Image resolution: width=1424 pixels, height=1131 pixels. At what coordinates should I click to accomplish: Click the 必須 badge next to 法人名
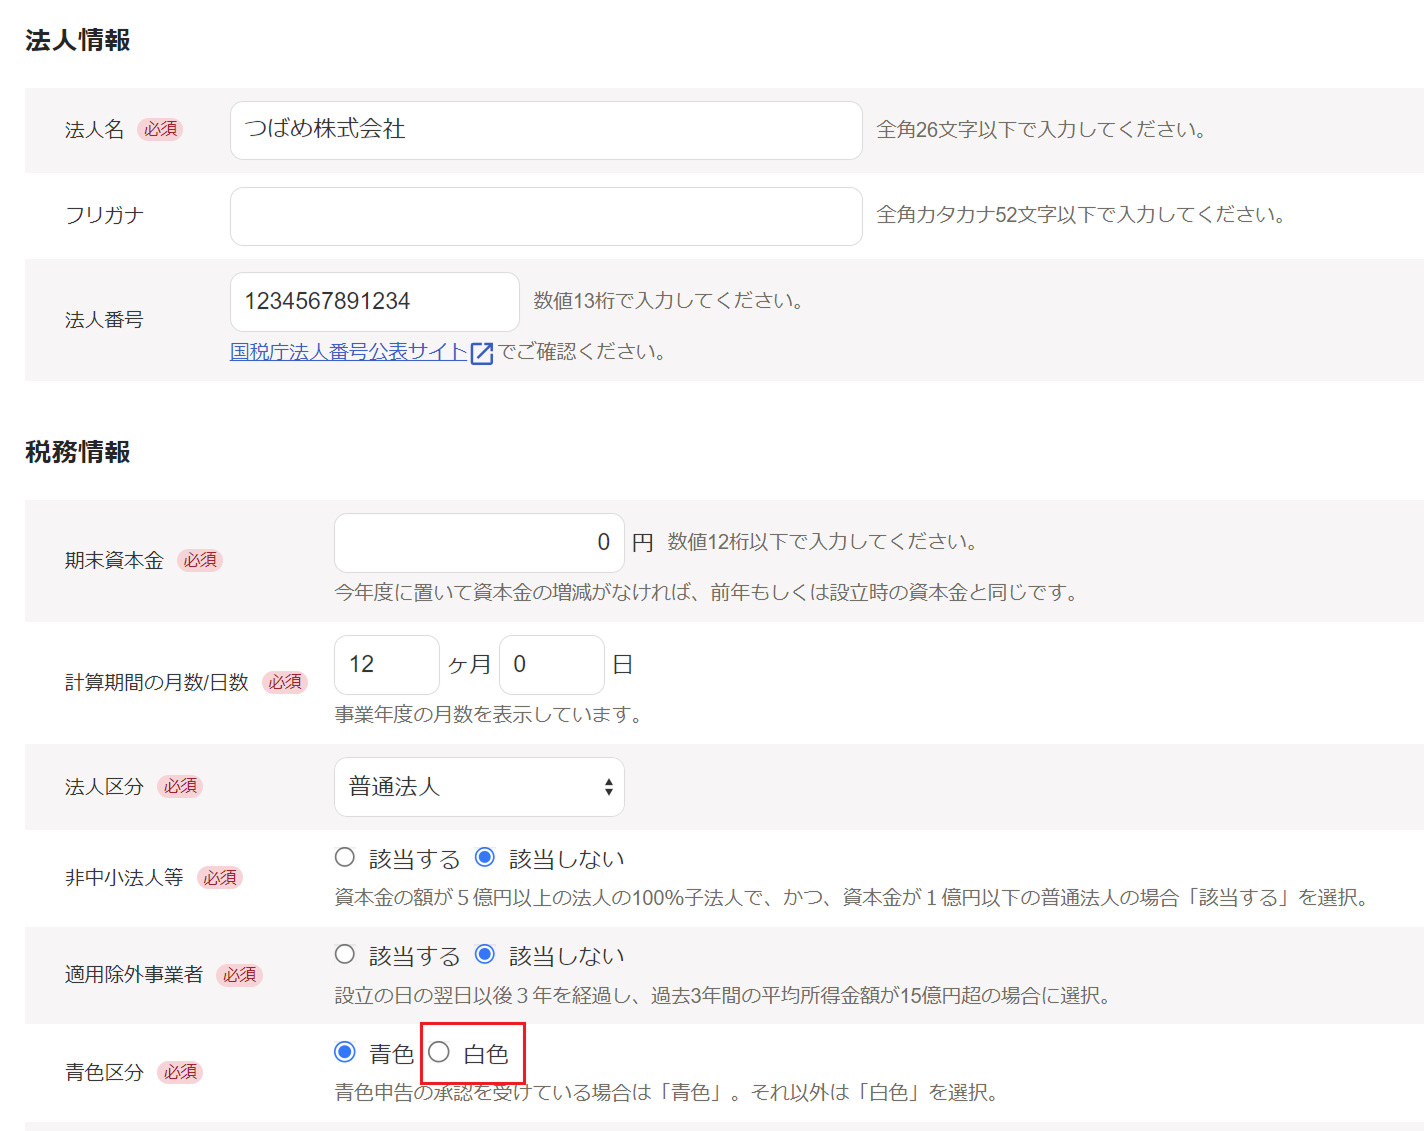(160, 129)
